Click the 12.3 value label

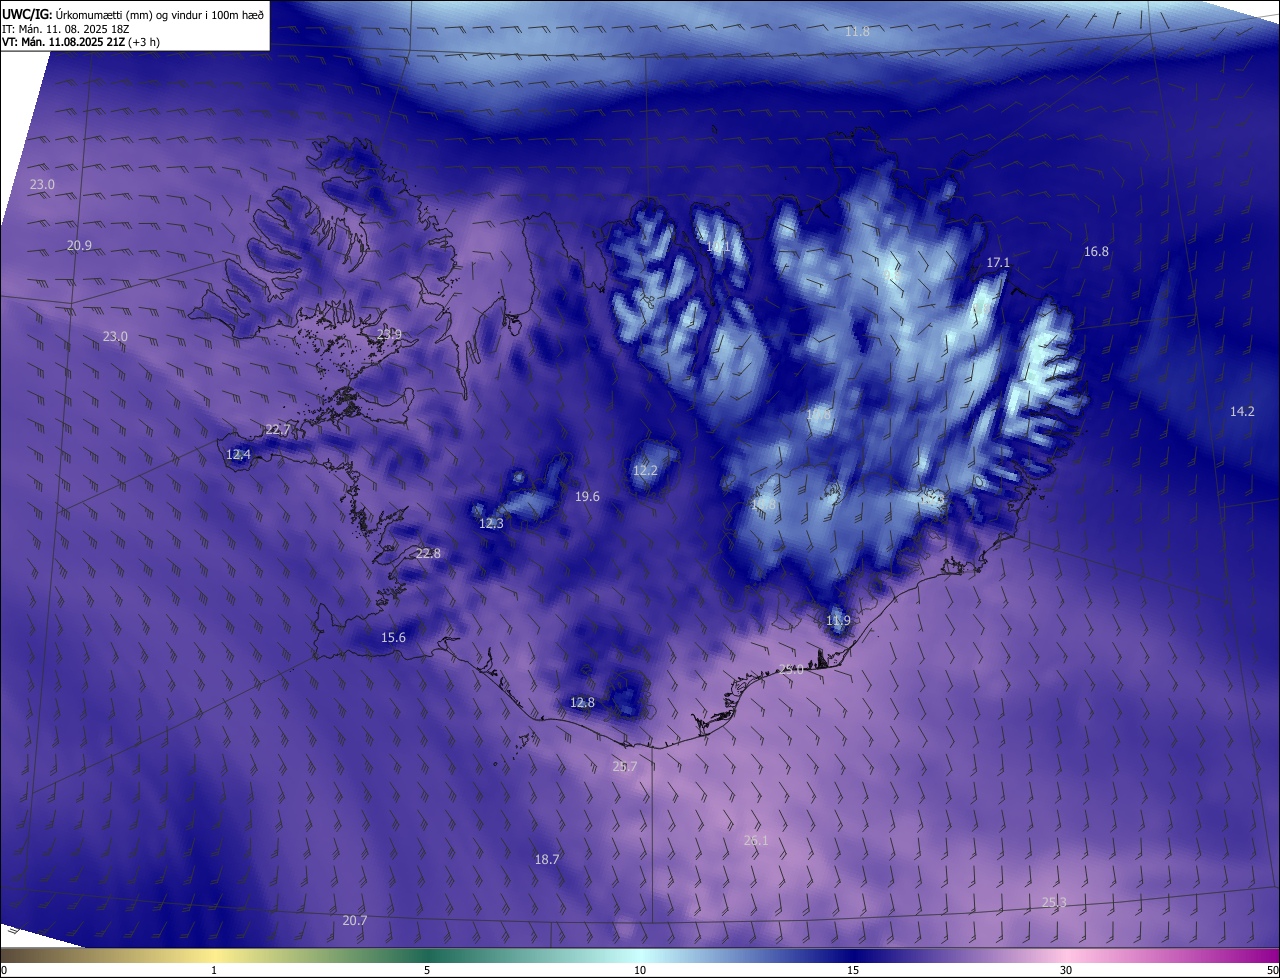click(x=491, y=524)
